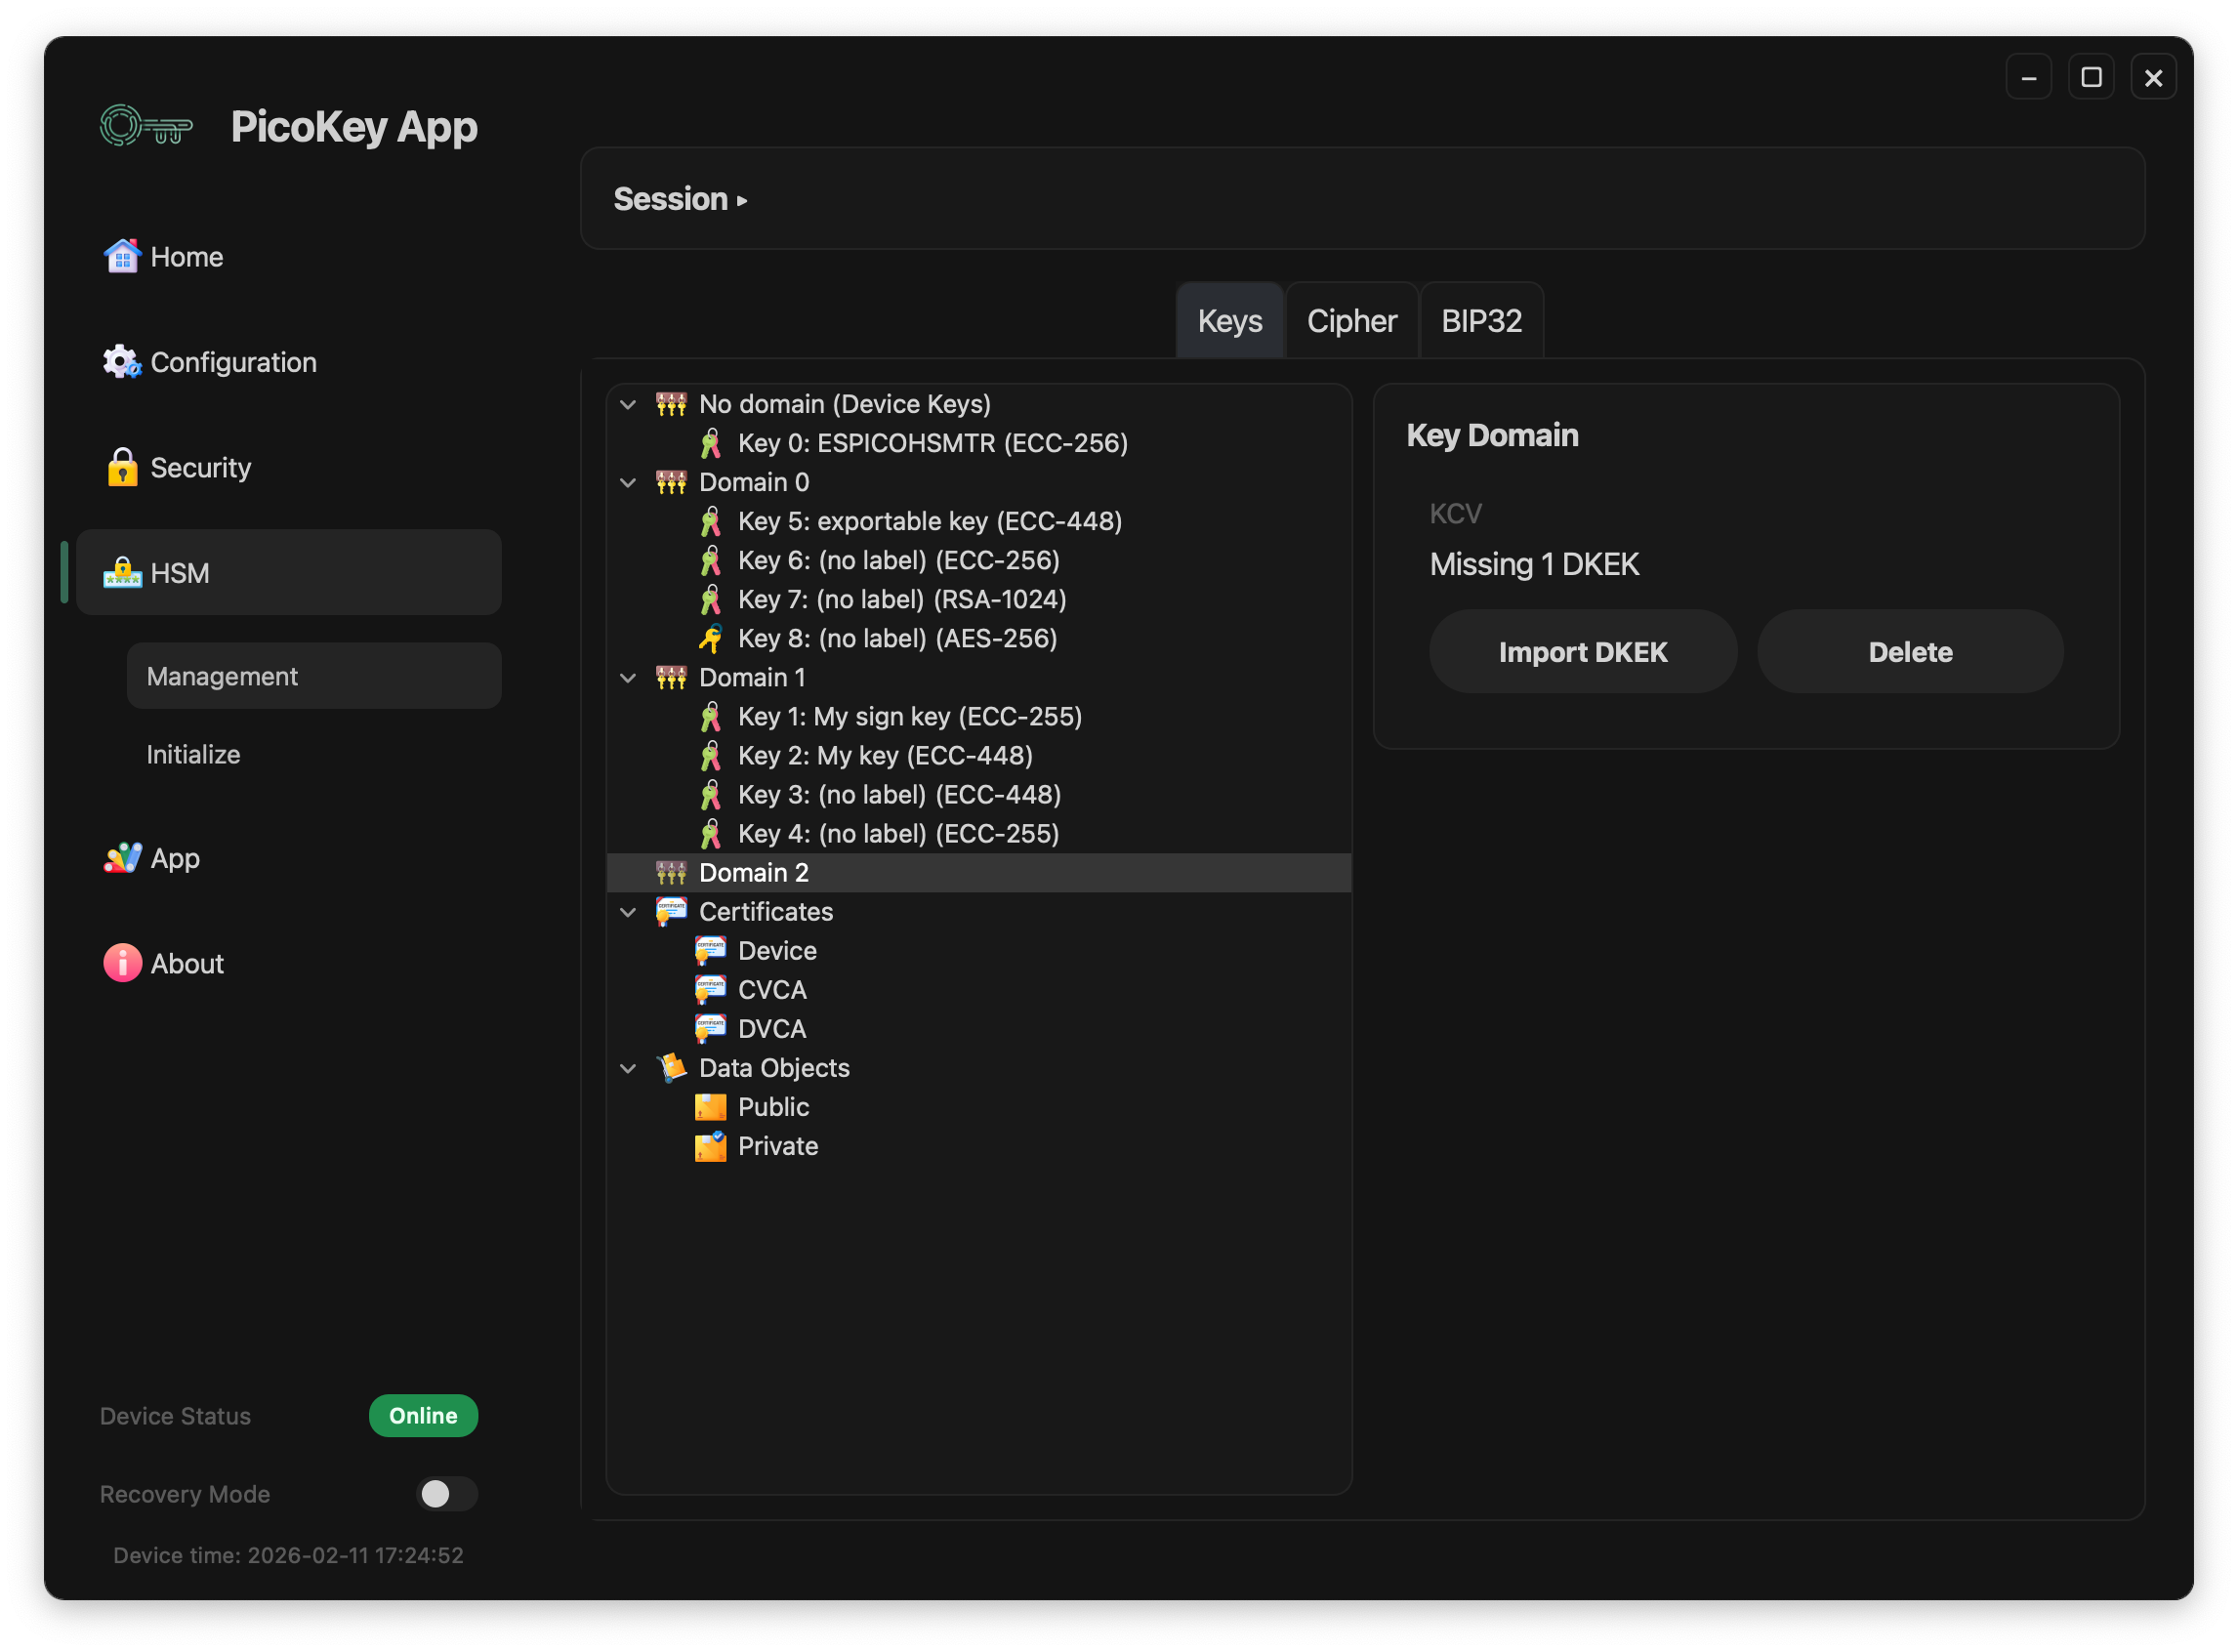Image resolution: width=2238 pixels, height=1652 pixels.
Task: Open the Initialize submenu item
Action: (193, 754)
